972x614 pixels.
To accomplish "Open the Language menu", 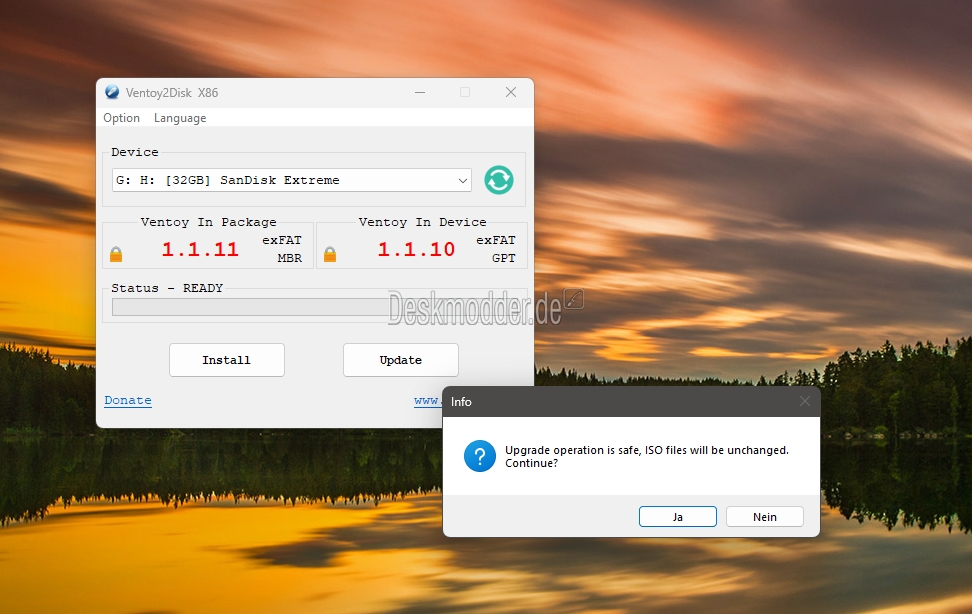I will pyautogui.click(x=180, y=118).
